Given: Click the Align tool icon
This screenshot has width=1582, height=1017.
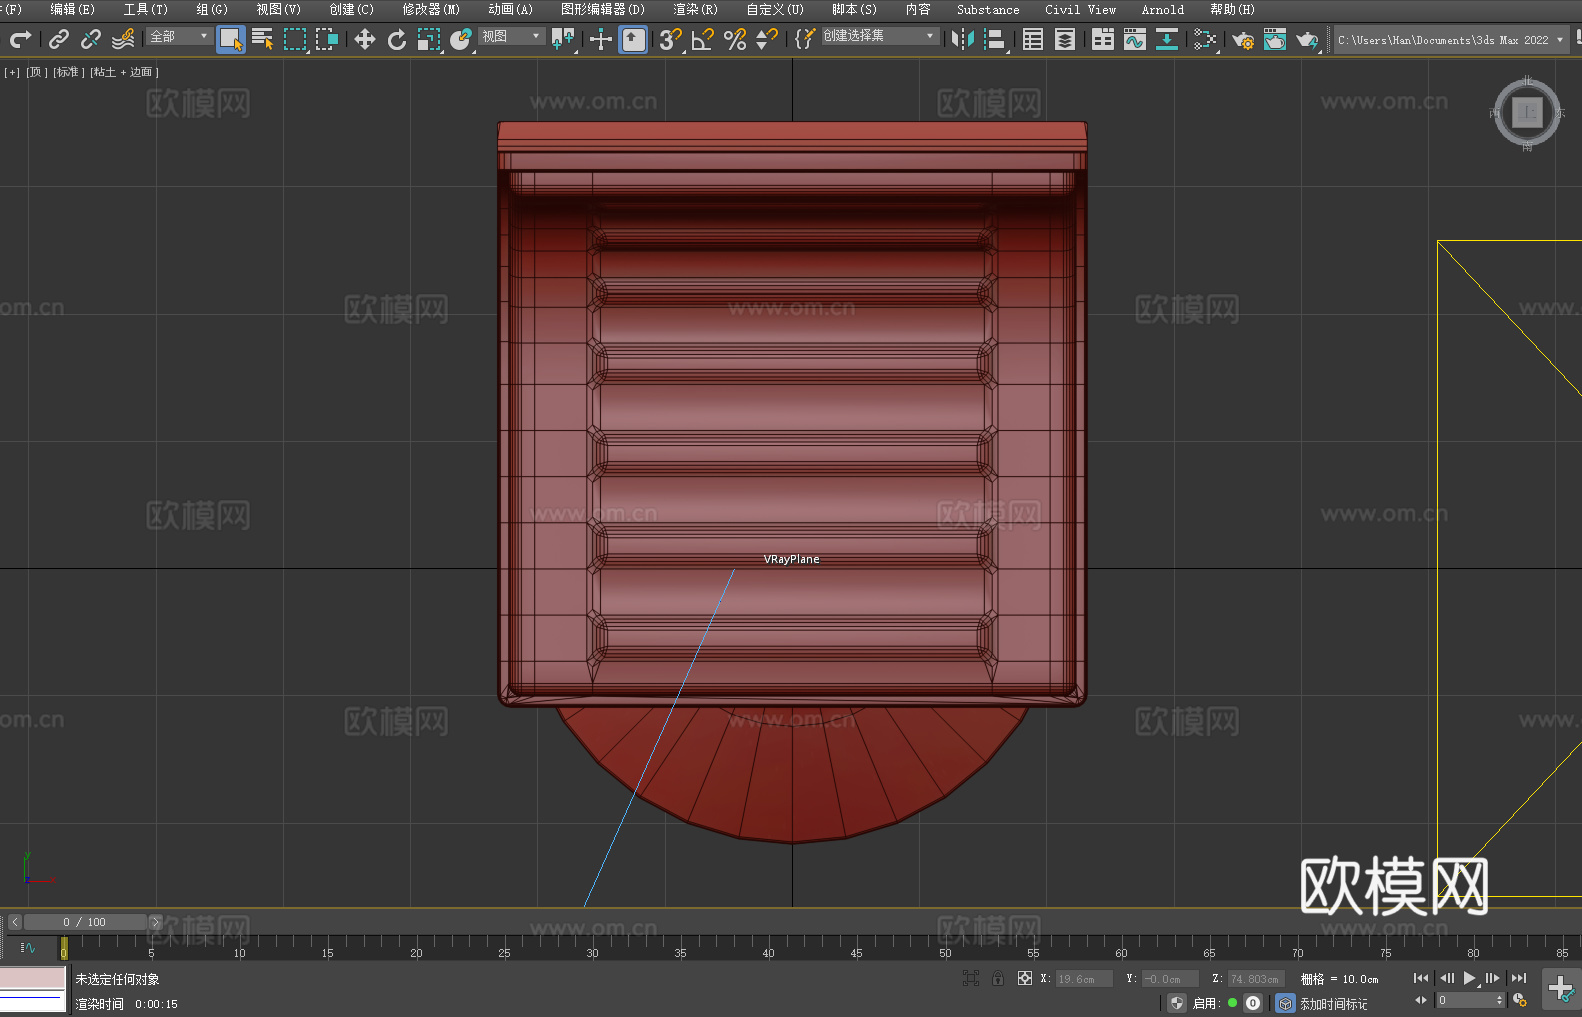Looking at the screenshot, I should (995, 39).
